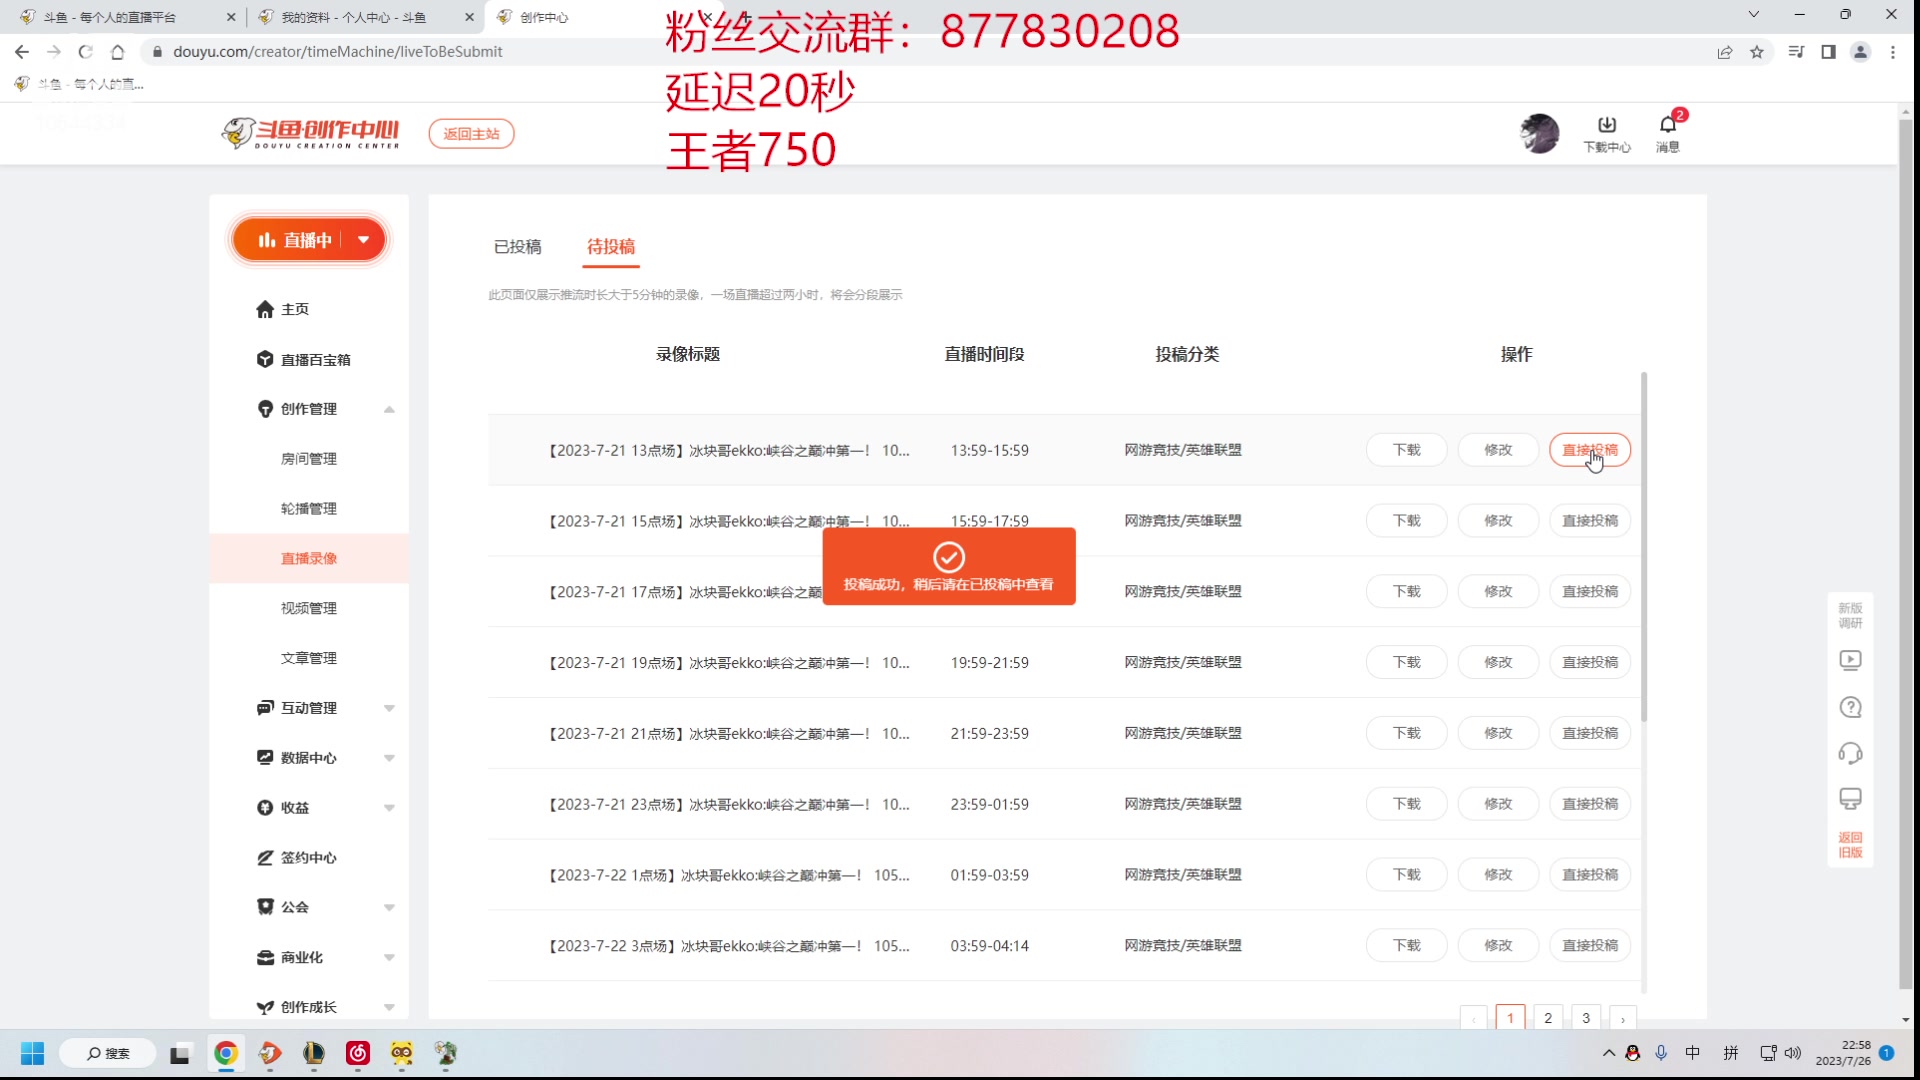Expand the 收益 section

click(389, 808)
